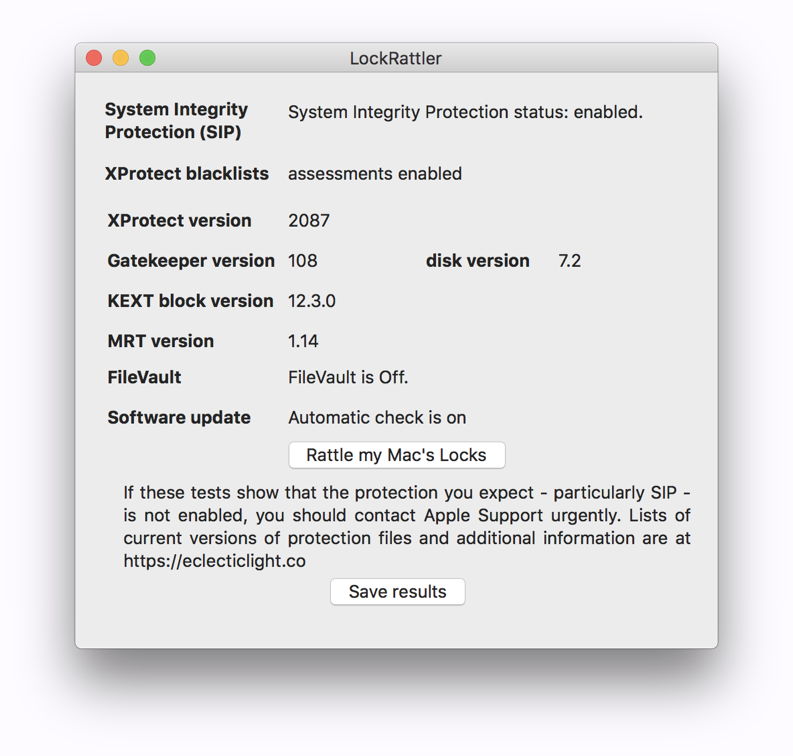This screenshot has height=756, width=793.
Task: Click the LockRattler window title
Action: click(395, 58)
